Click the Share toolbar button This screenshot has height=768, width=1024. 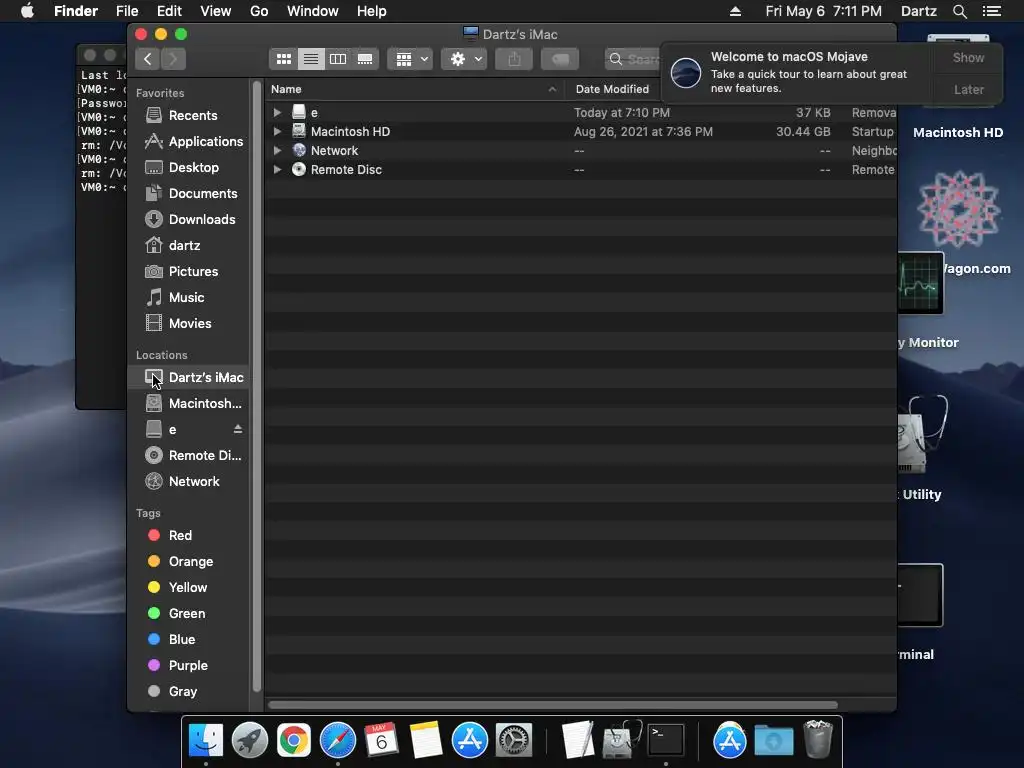515,59
